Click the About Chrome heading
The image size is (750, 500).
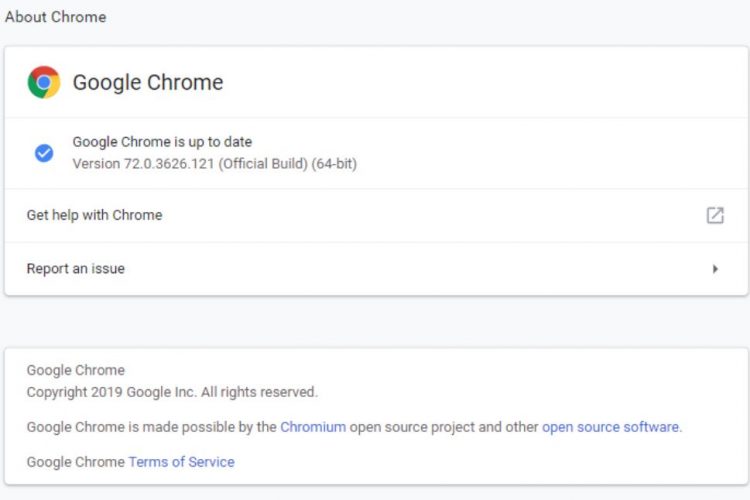(55, 17)
